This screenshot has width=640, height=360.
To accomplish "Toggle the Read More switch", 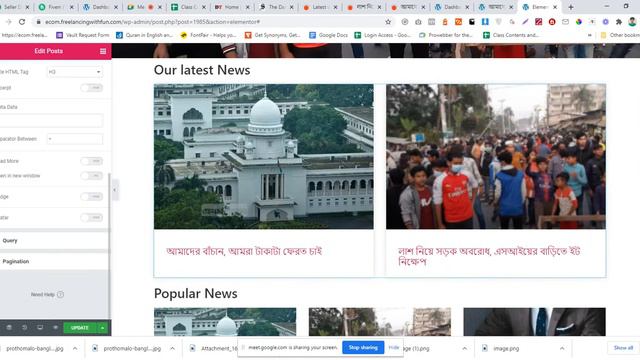I will click(91, 161).
